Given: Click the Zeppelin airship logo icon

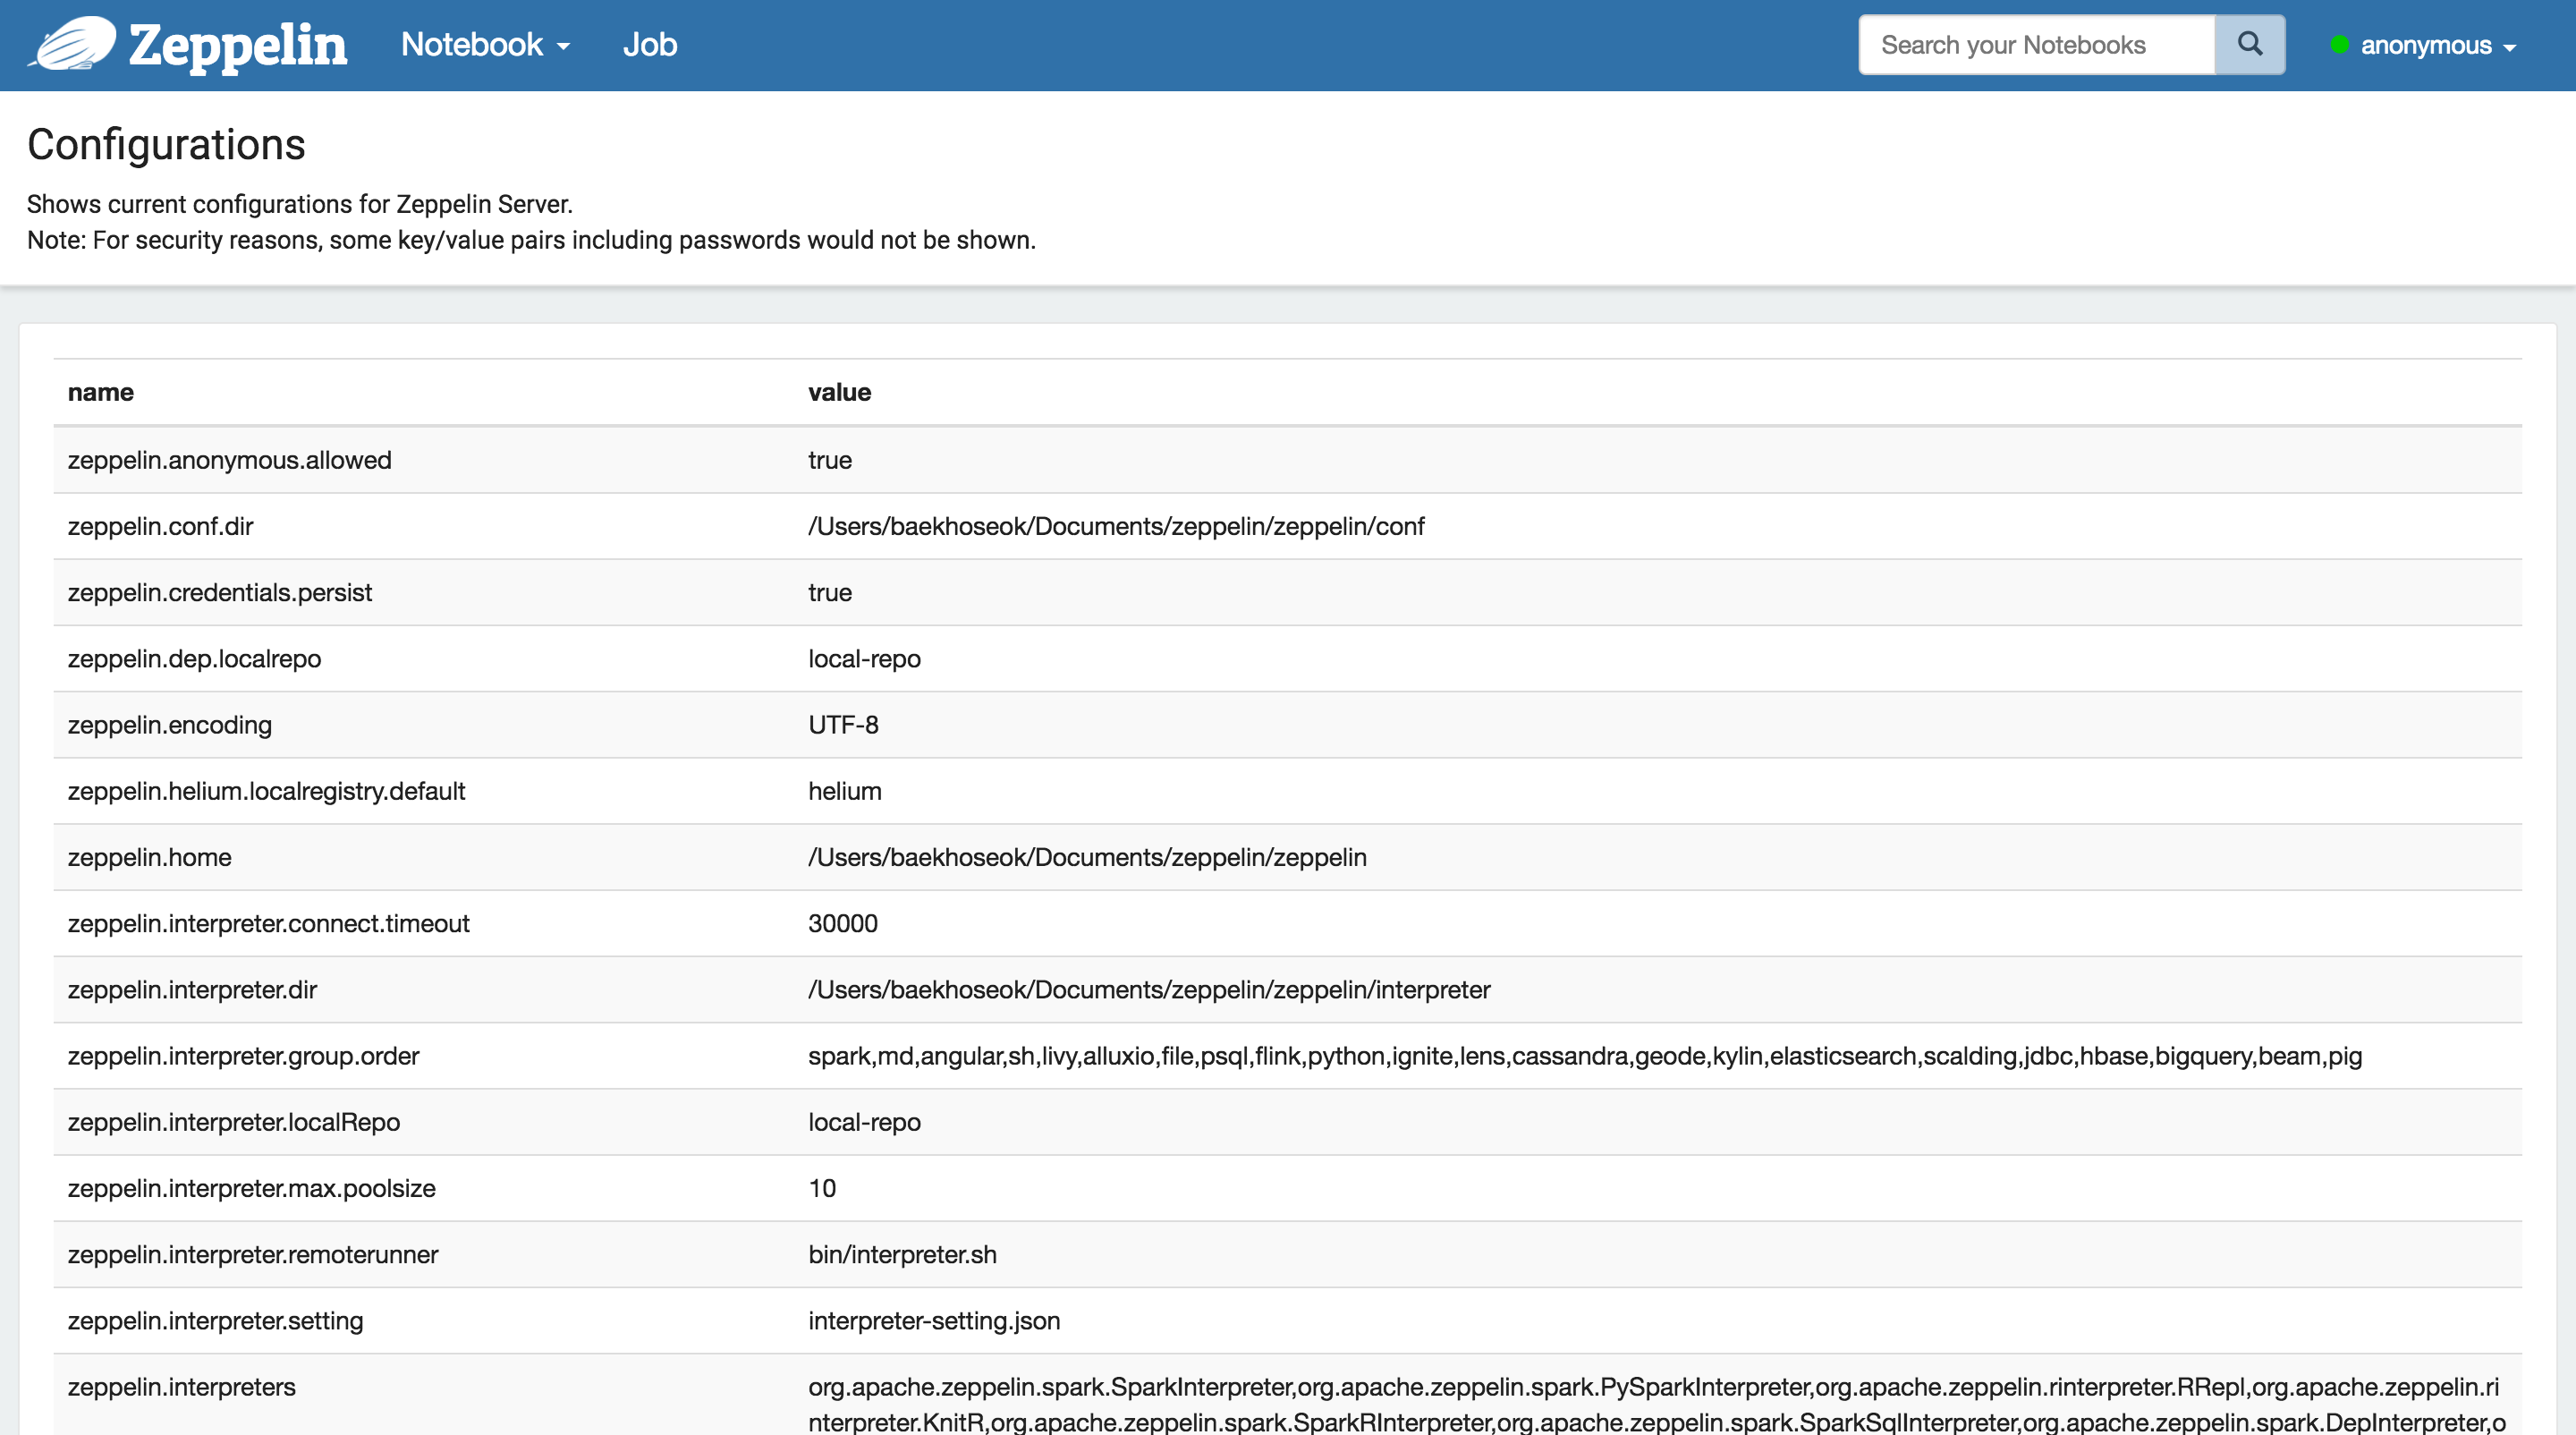Looking at the screenshot, I should [72, 44].
